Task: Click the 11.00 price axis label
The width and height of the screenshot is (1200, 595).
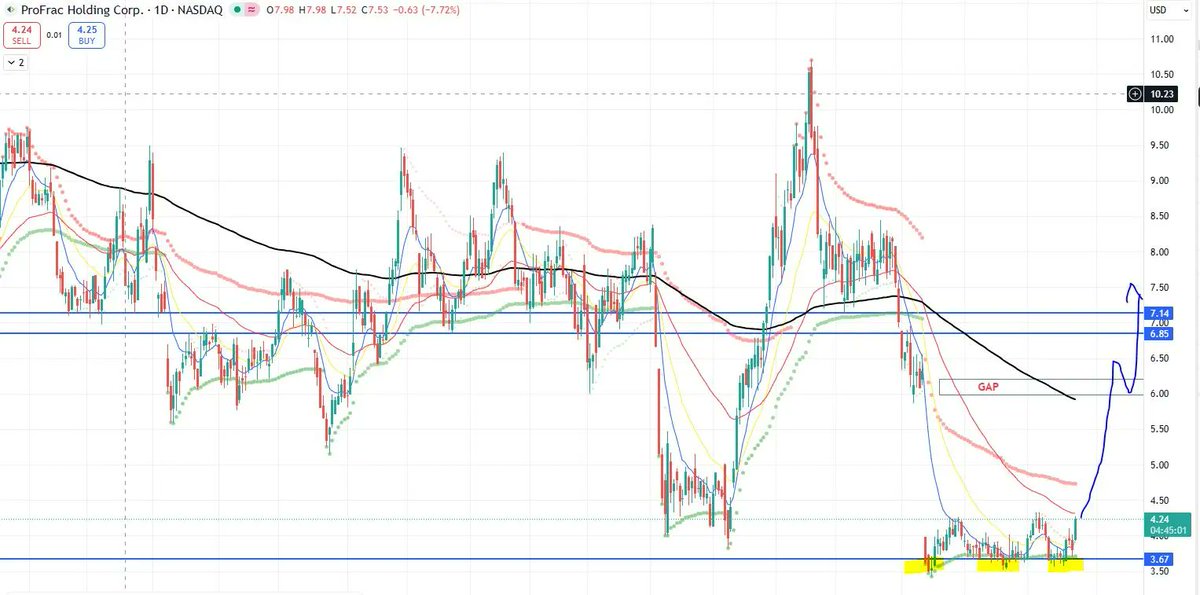Action: tap(1161, 39)
